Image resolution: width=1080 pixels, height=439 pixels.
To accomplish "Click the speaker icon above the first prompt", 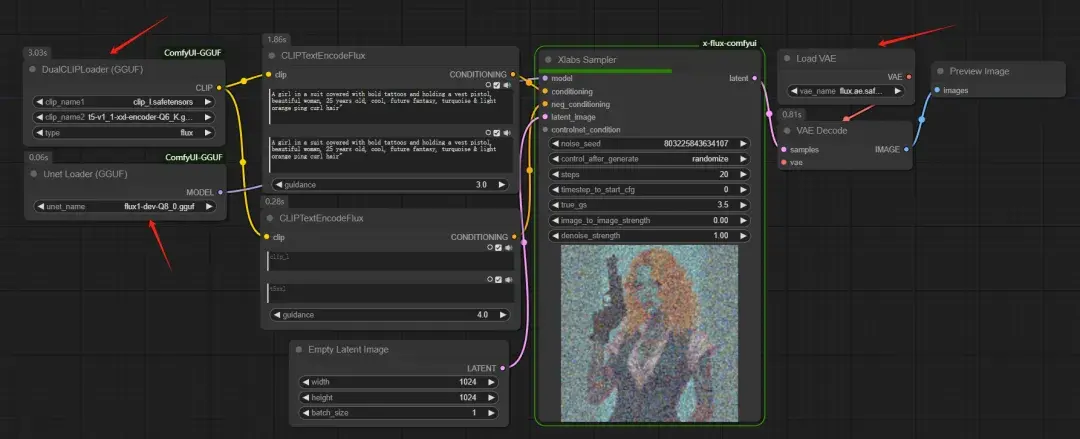I will tap(507, 85).
